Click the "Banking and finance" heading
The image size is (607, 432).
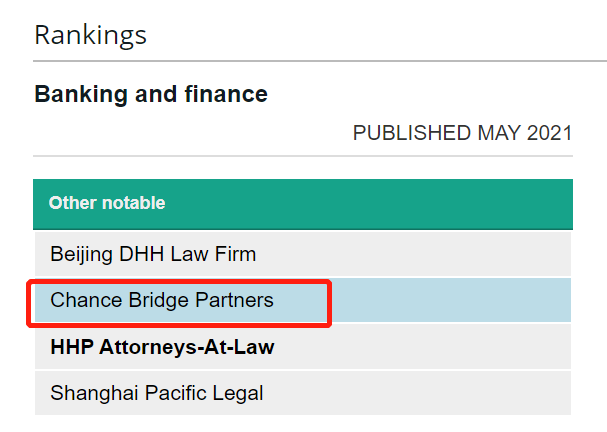(151, 94)
